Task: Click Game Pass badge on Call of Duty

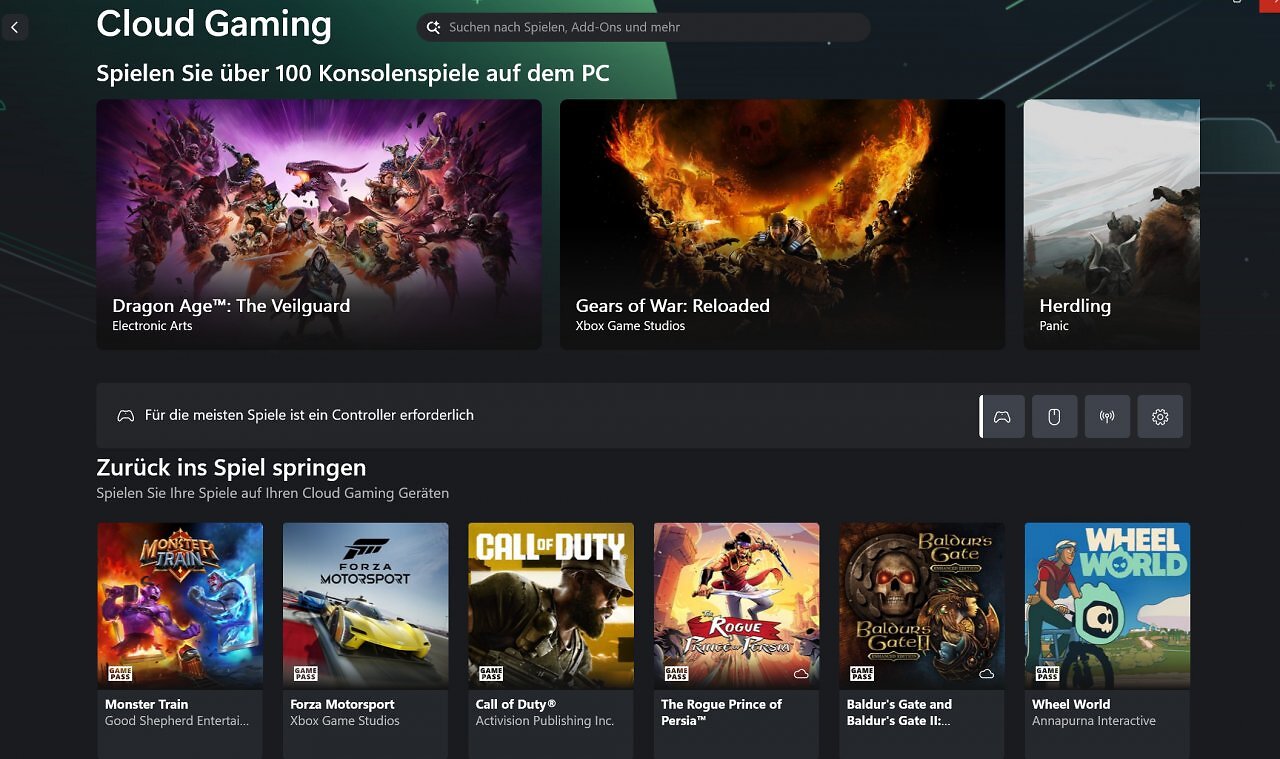Action: [491, 673]
